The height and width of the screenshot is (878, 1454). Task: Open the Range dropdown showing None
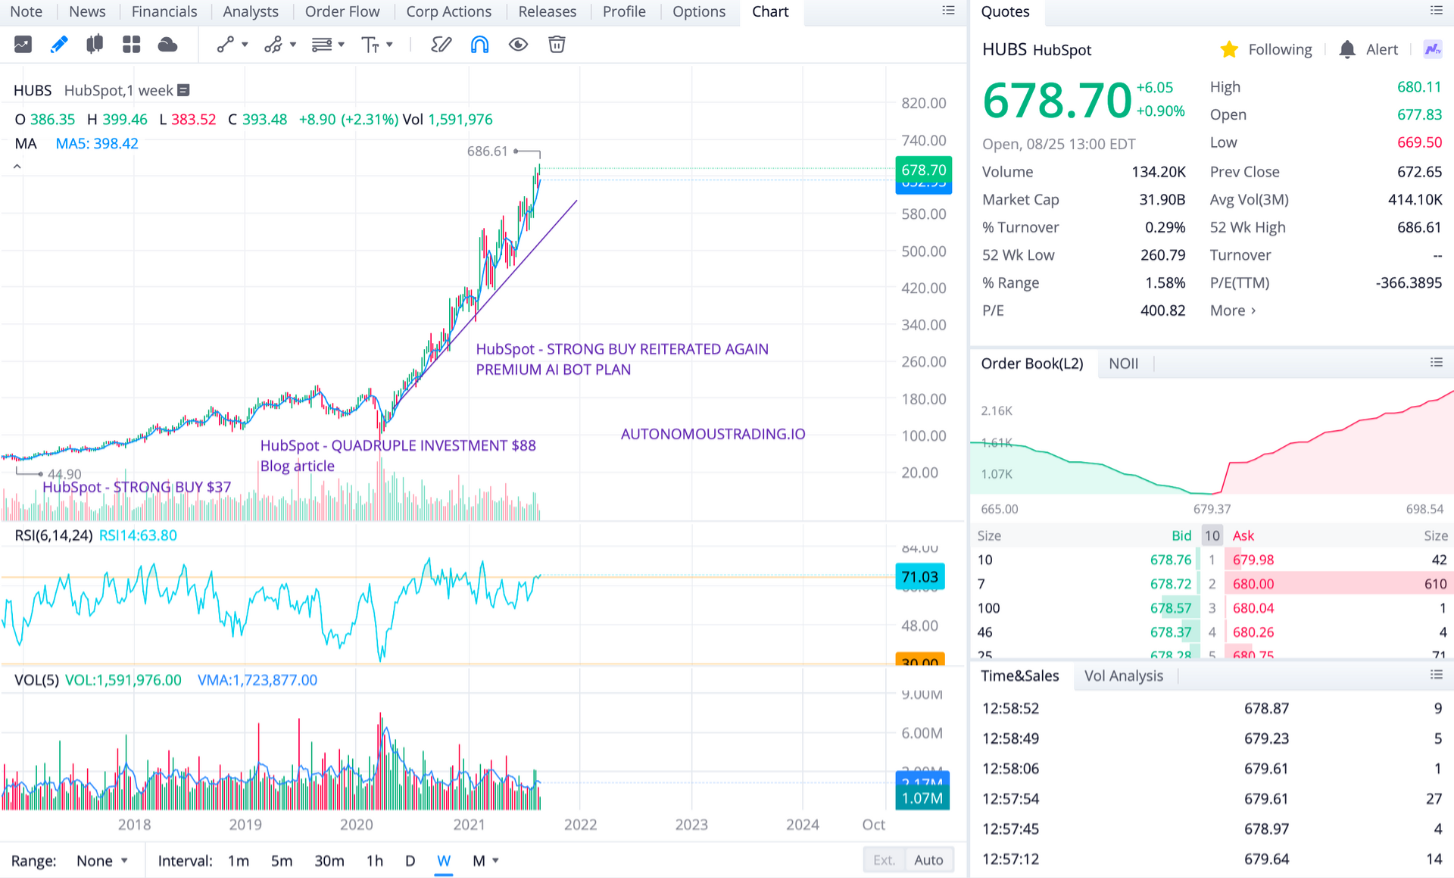[103, 861]
